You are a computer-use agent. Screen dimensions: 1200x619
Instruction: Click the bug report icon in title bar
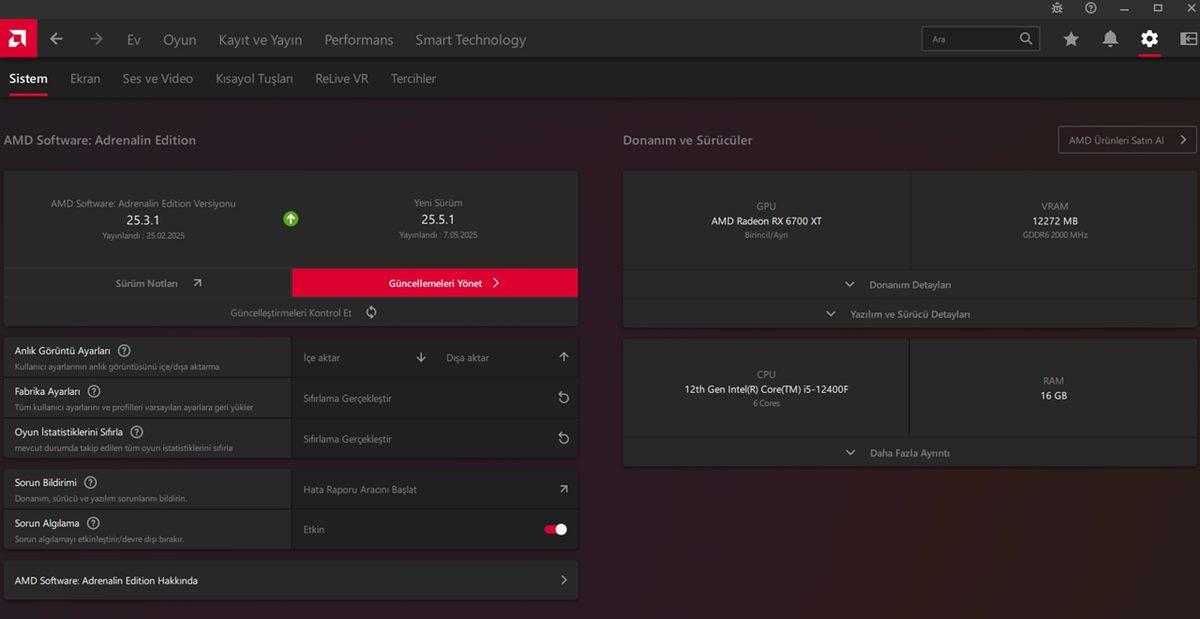[x=1057, y=8]
